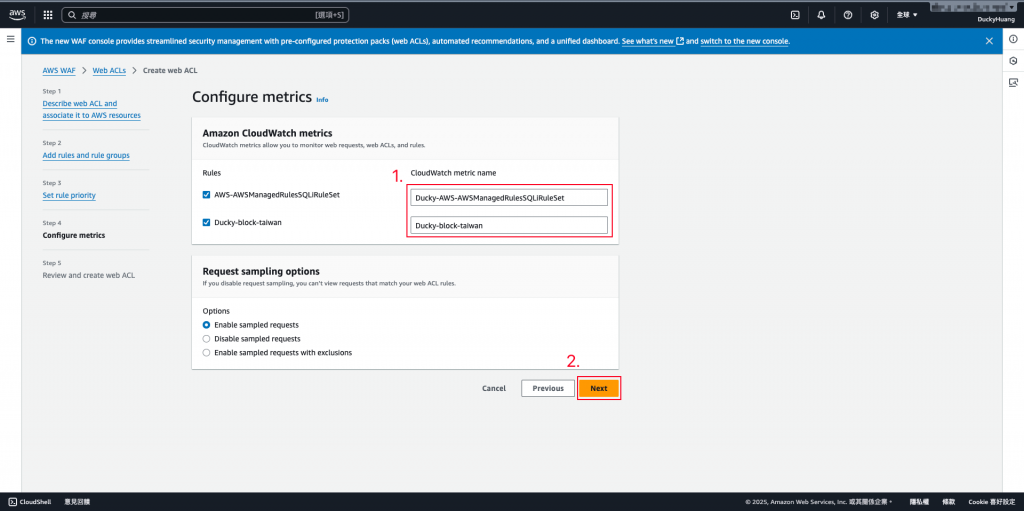Open the region dropdown 全球
The width and height of the screenshot is (1024, 511).
pyautogui.click(x=907, y=14)
